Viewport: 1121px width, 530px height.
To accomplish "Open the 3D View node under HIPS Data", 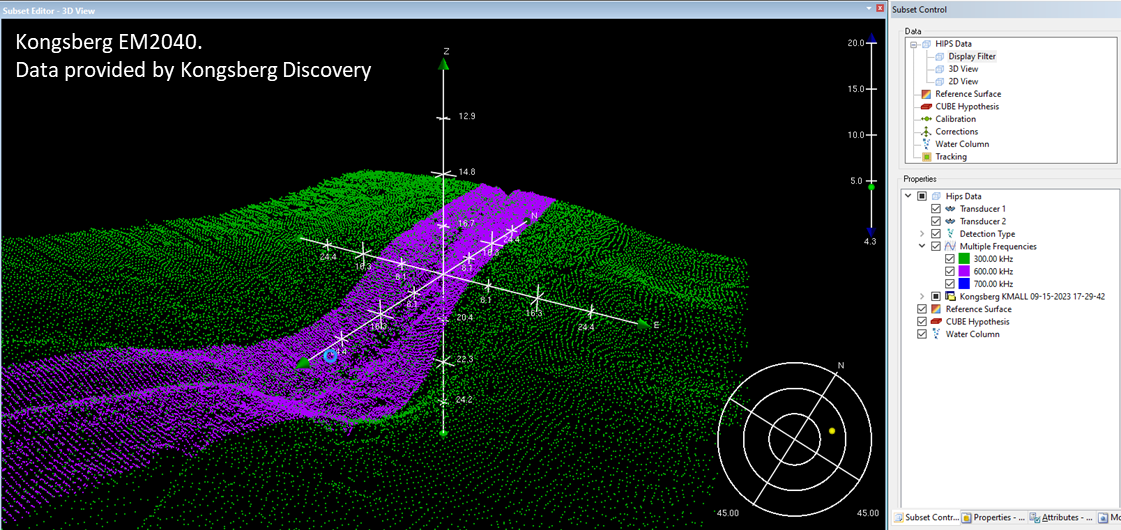I will point(963,69).
